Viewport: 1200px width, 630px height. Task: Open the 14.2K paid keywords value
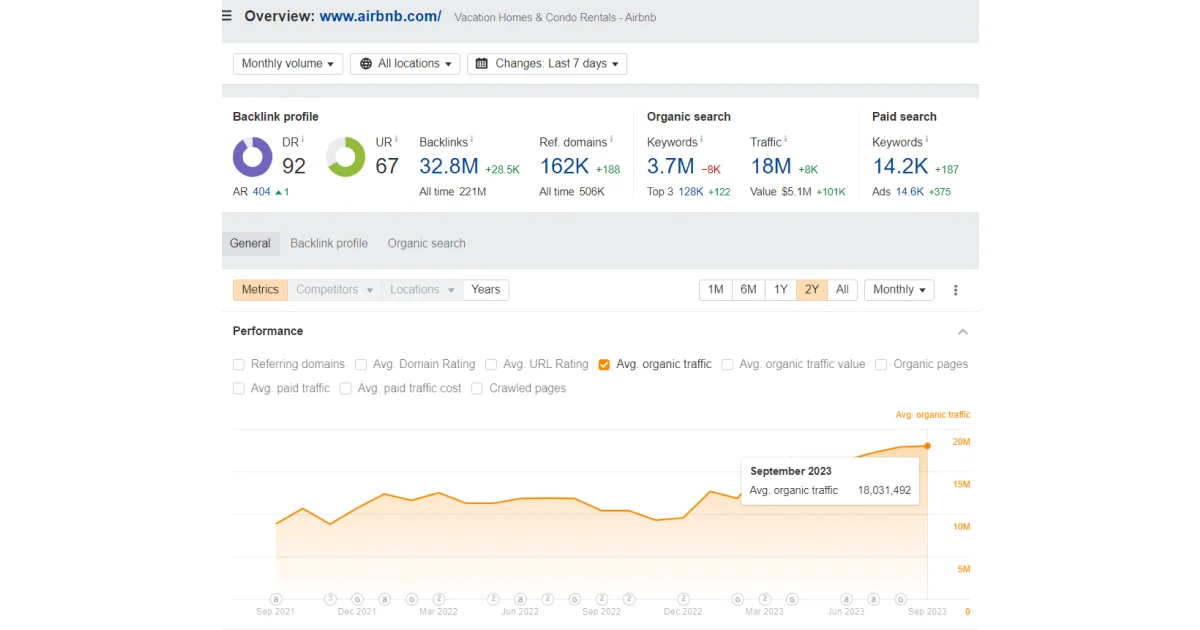[x=900, y=166]
